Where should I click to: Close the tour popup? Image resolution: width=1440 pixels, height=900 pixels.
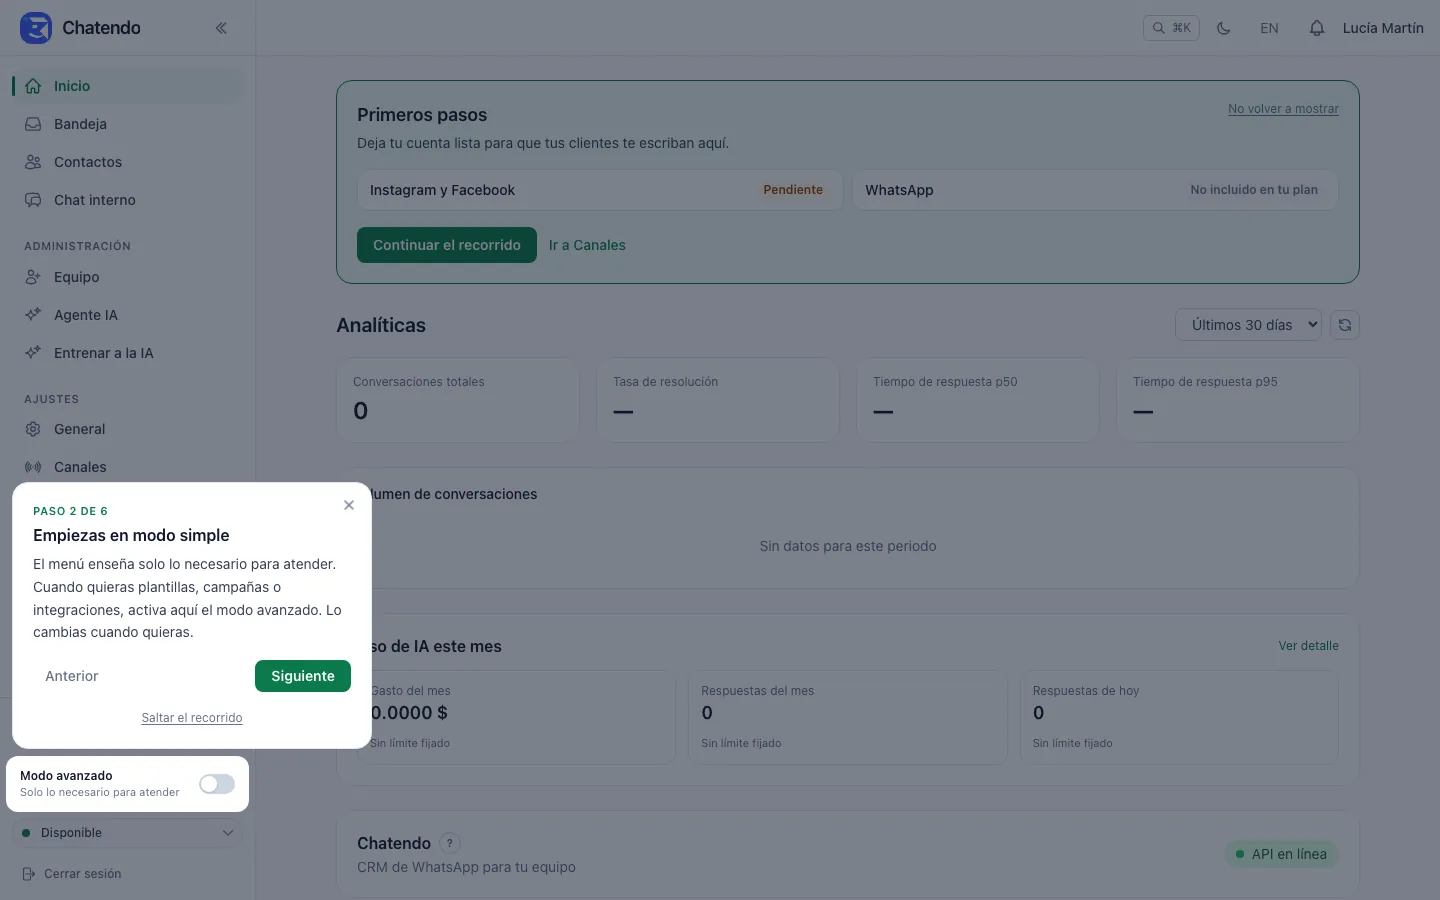tap(349, 505)
